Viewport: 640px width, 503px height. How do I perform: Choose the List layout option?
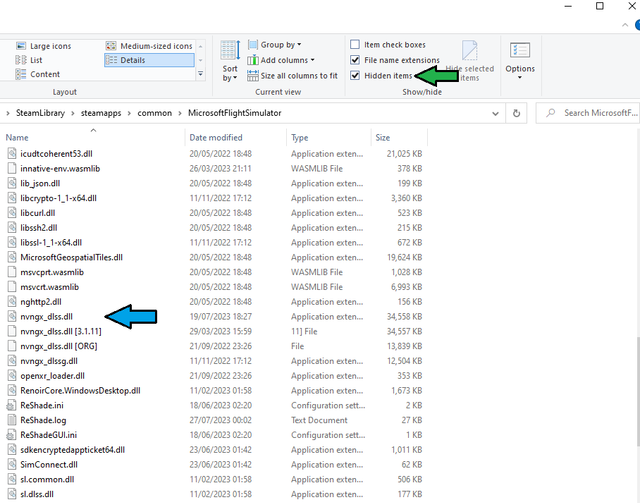[29, 60]
